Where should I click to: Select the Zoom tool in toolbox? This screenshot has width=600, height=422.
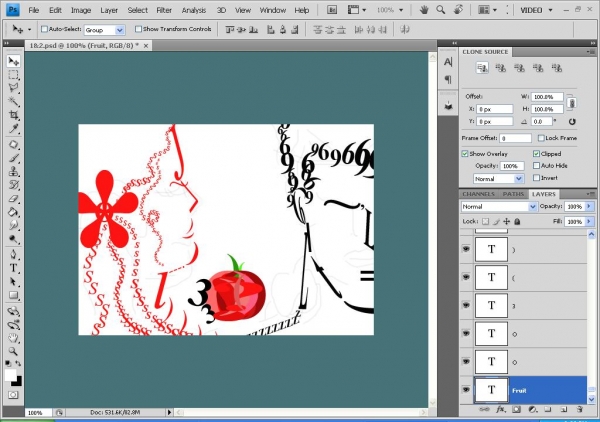point(13,351)
